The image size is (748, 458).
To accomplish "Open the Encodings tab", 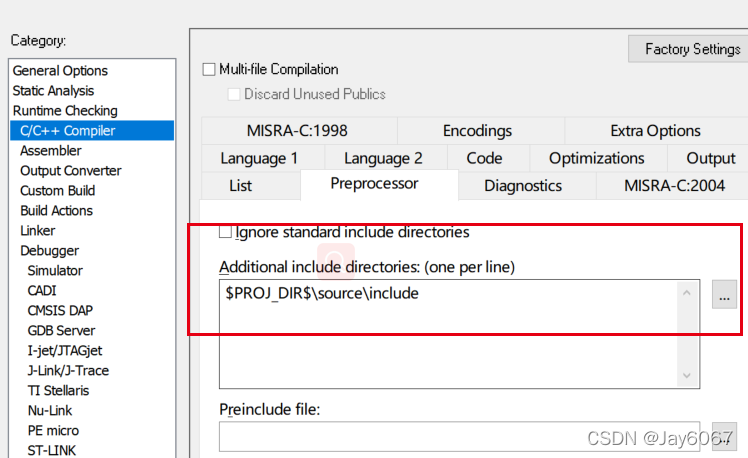I will 480,131.
